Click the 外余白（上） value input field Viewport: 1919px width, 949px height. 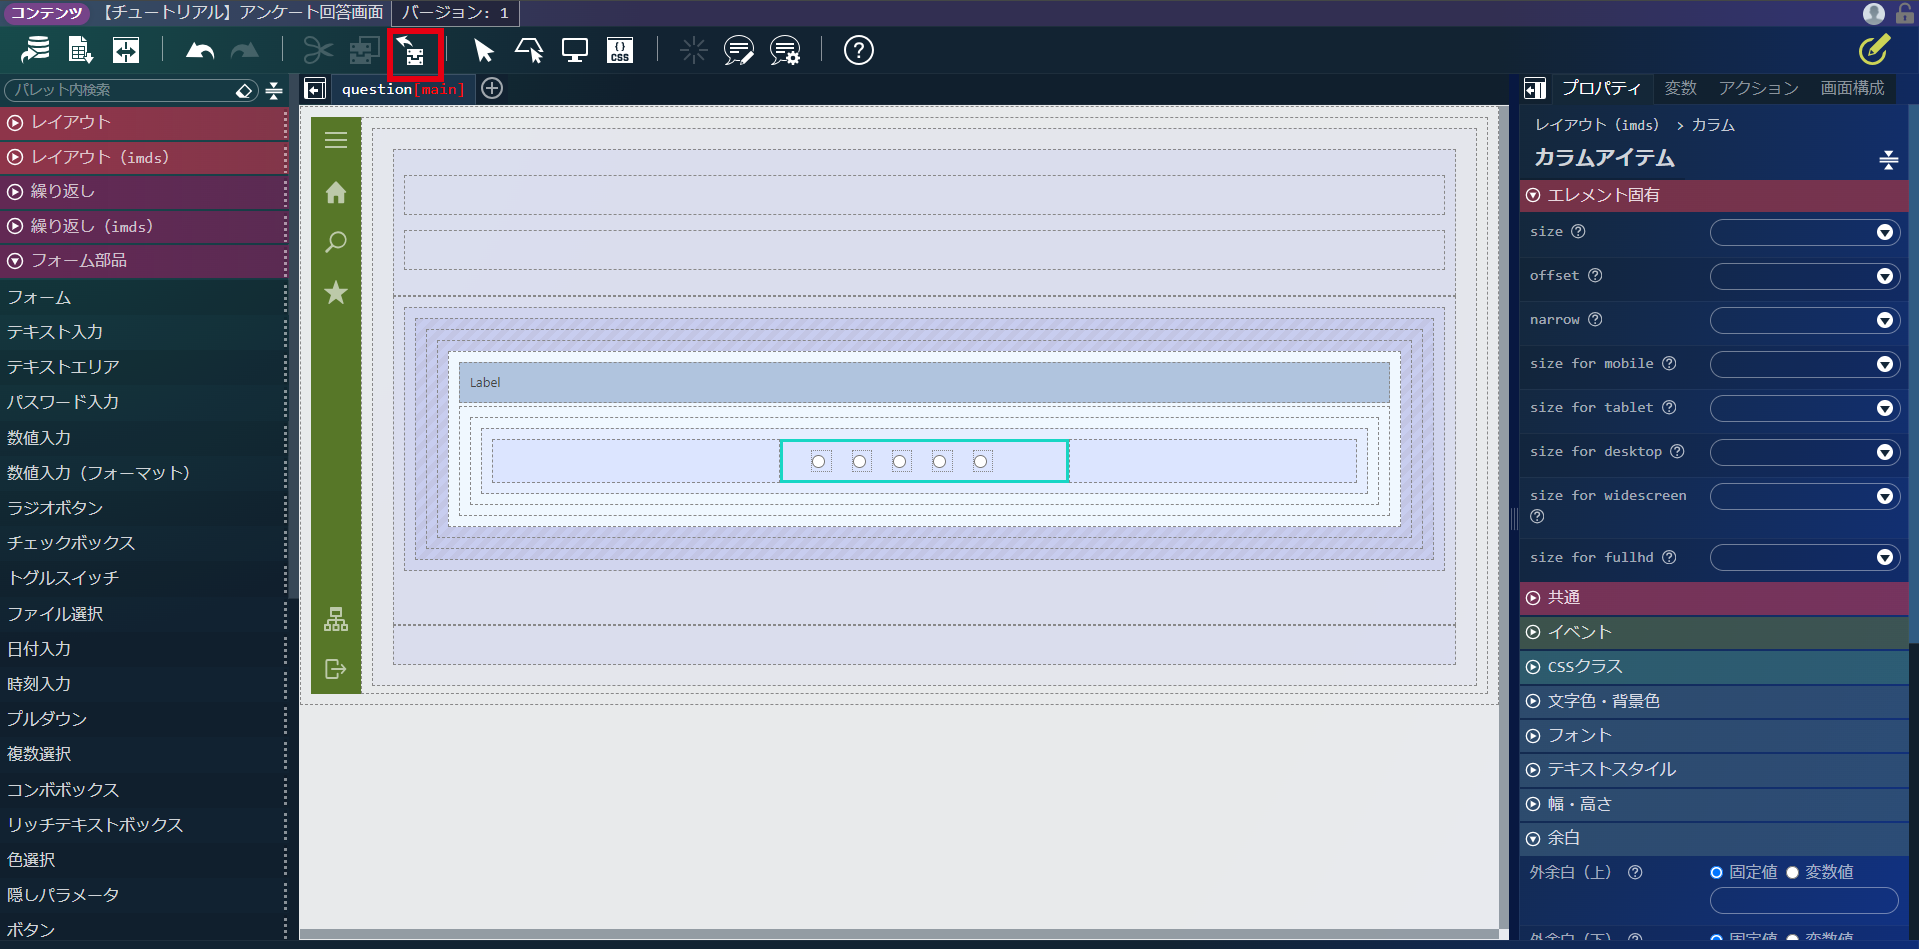coord(1804,901)
